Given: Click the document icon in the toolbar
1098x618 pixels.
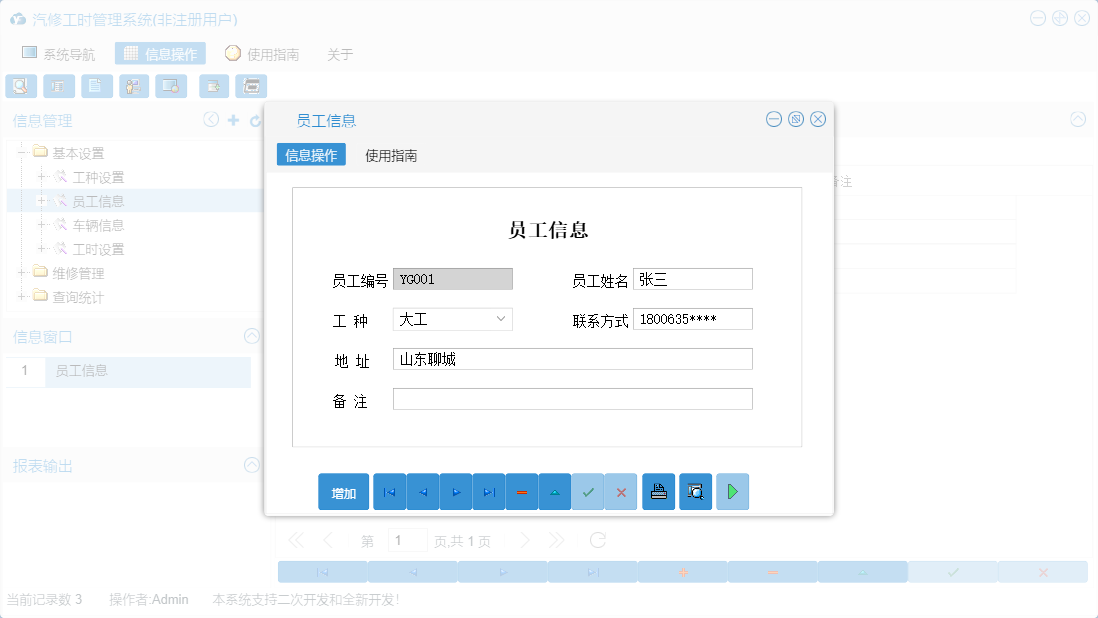Looking at the screenshot, I should pos(96,86).
